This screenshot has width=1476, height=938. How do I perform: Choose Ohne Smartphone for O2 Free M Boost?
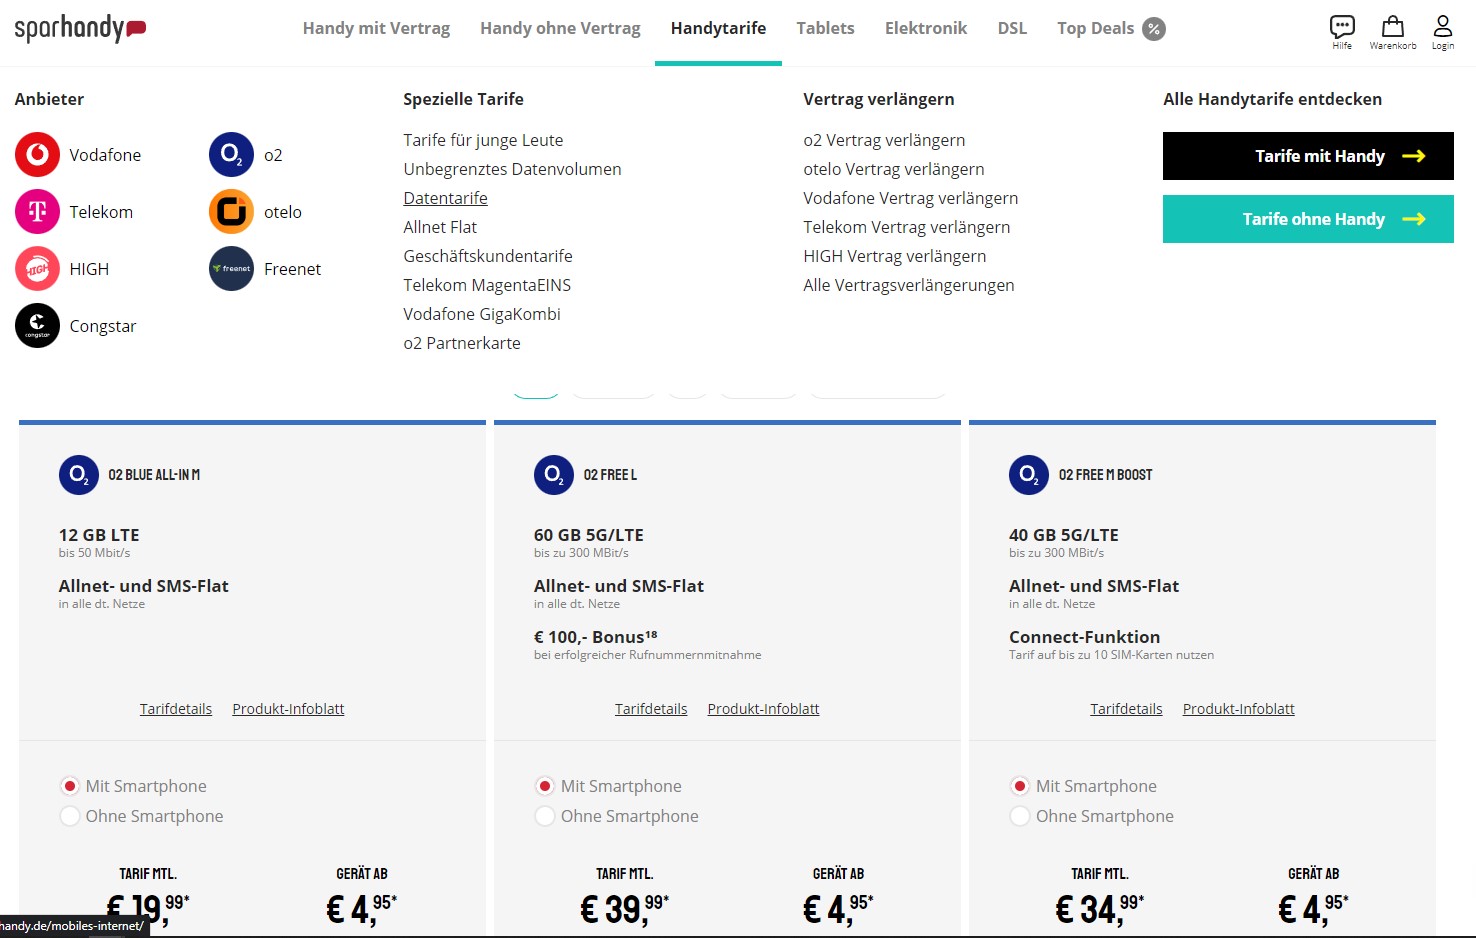tap(1020, 816)
